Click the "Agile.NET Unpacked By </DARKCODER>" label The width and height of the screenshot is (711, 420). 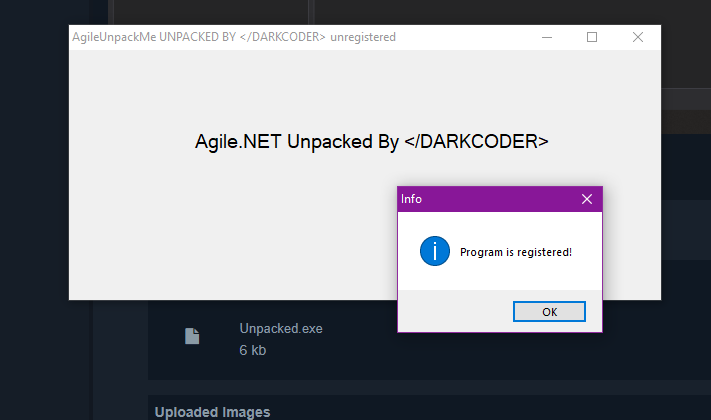(x=371, y=142)
